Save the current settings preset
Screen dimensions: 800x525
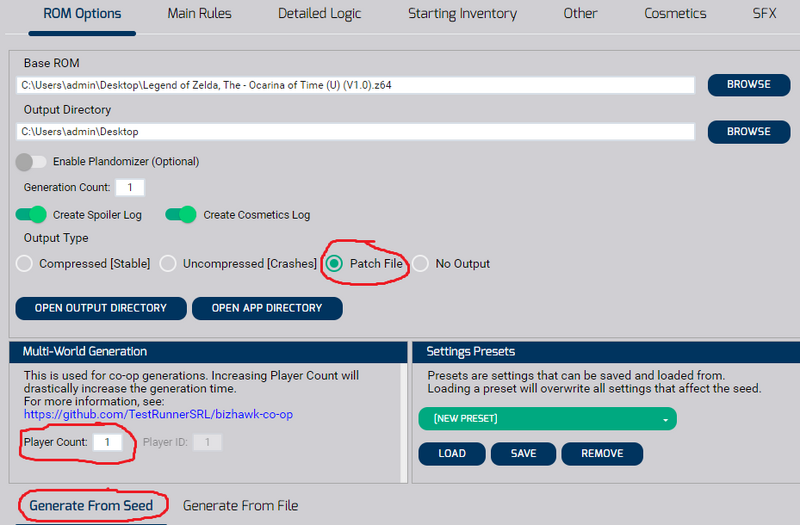tap(523, 454)
